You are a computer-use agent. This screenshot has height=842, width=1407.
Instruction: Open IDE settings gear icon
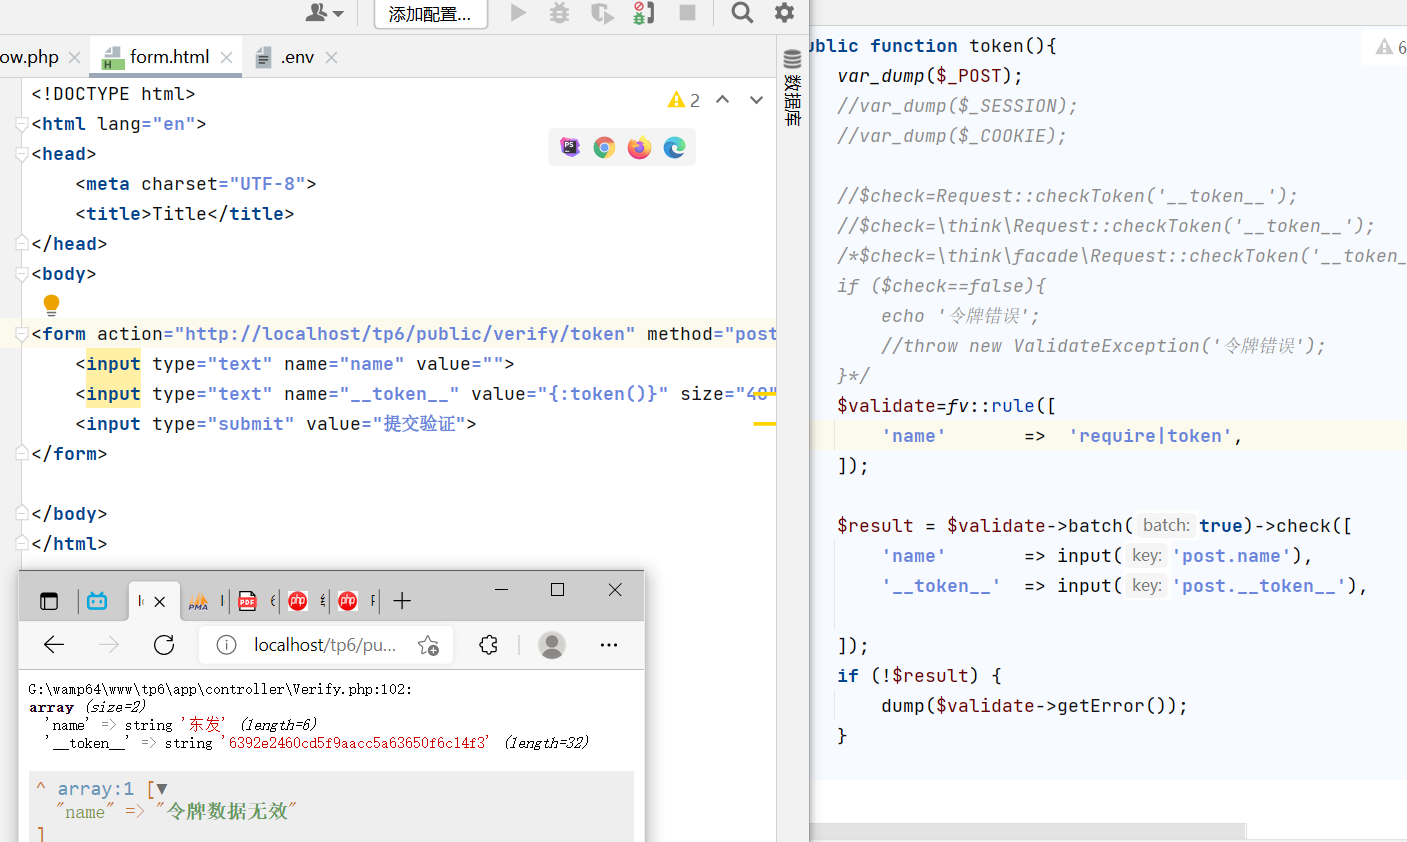785,13
